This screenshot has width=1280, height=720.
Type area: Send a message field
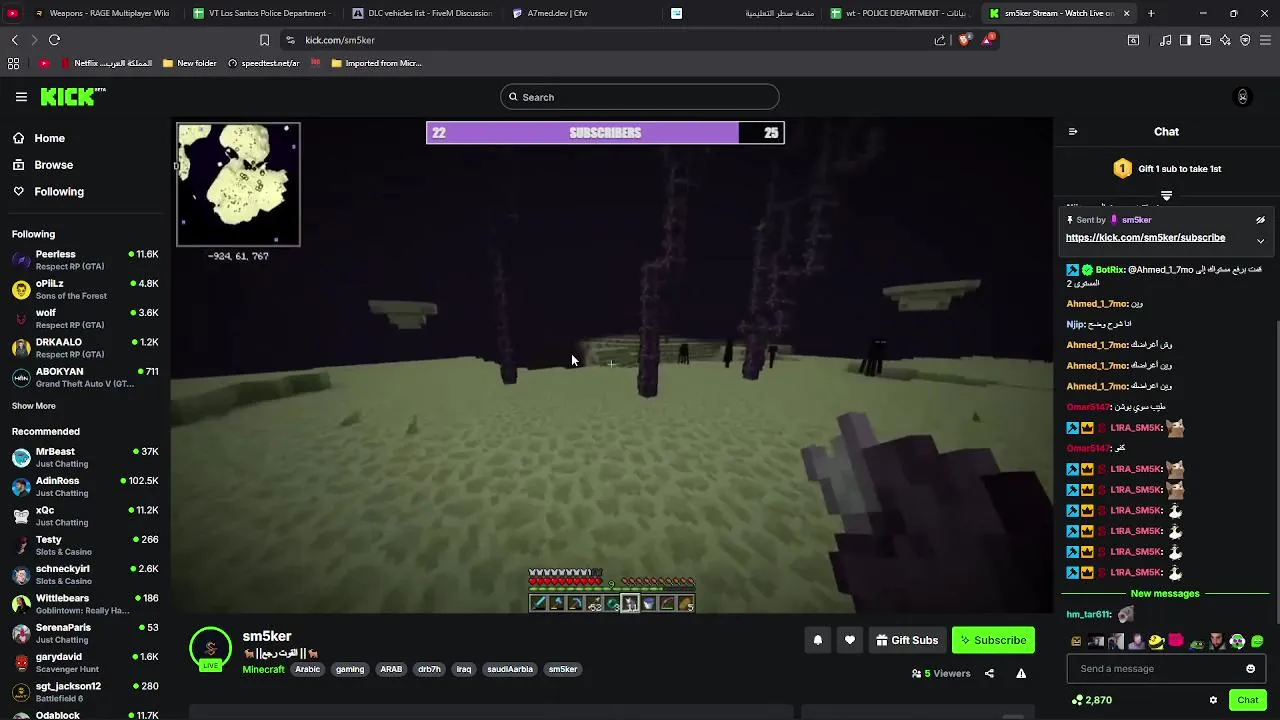pos(1157,669)
